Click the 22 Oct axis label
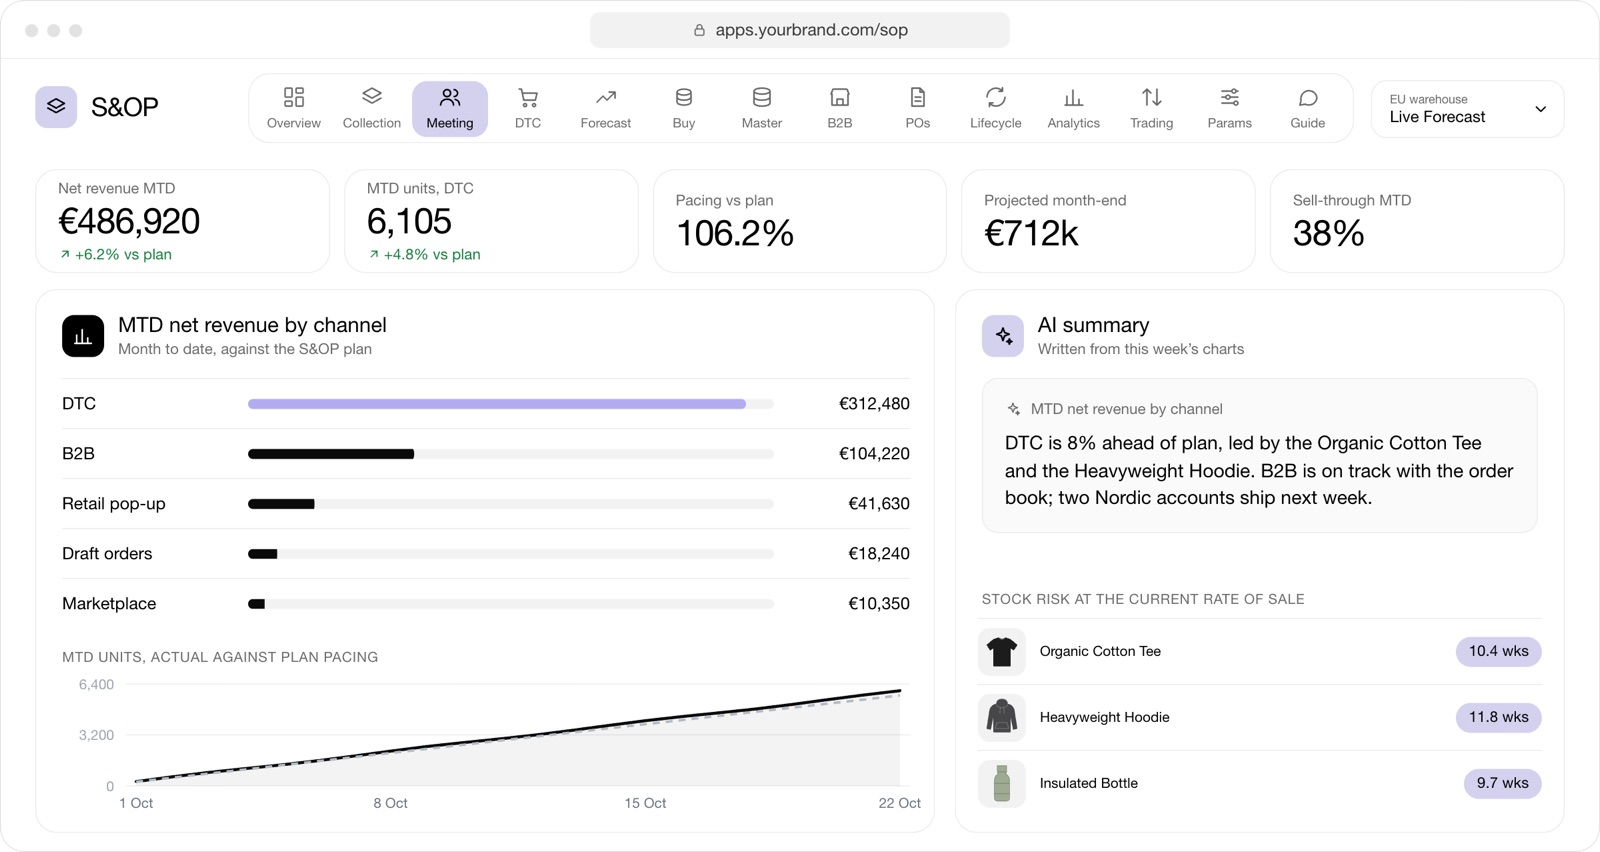The width and height of the screenshot is (1600, 852). coord(900,803)
